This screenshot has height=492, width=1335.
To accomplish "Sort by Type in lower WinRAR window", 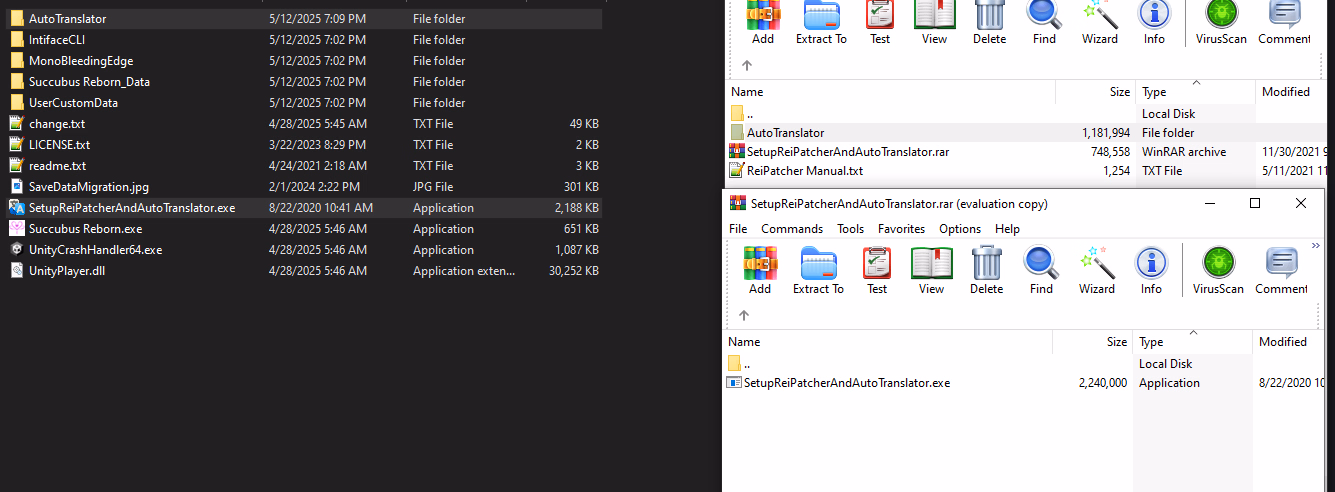I will 1192,342.
